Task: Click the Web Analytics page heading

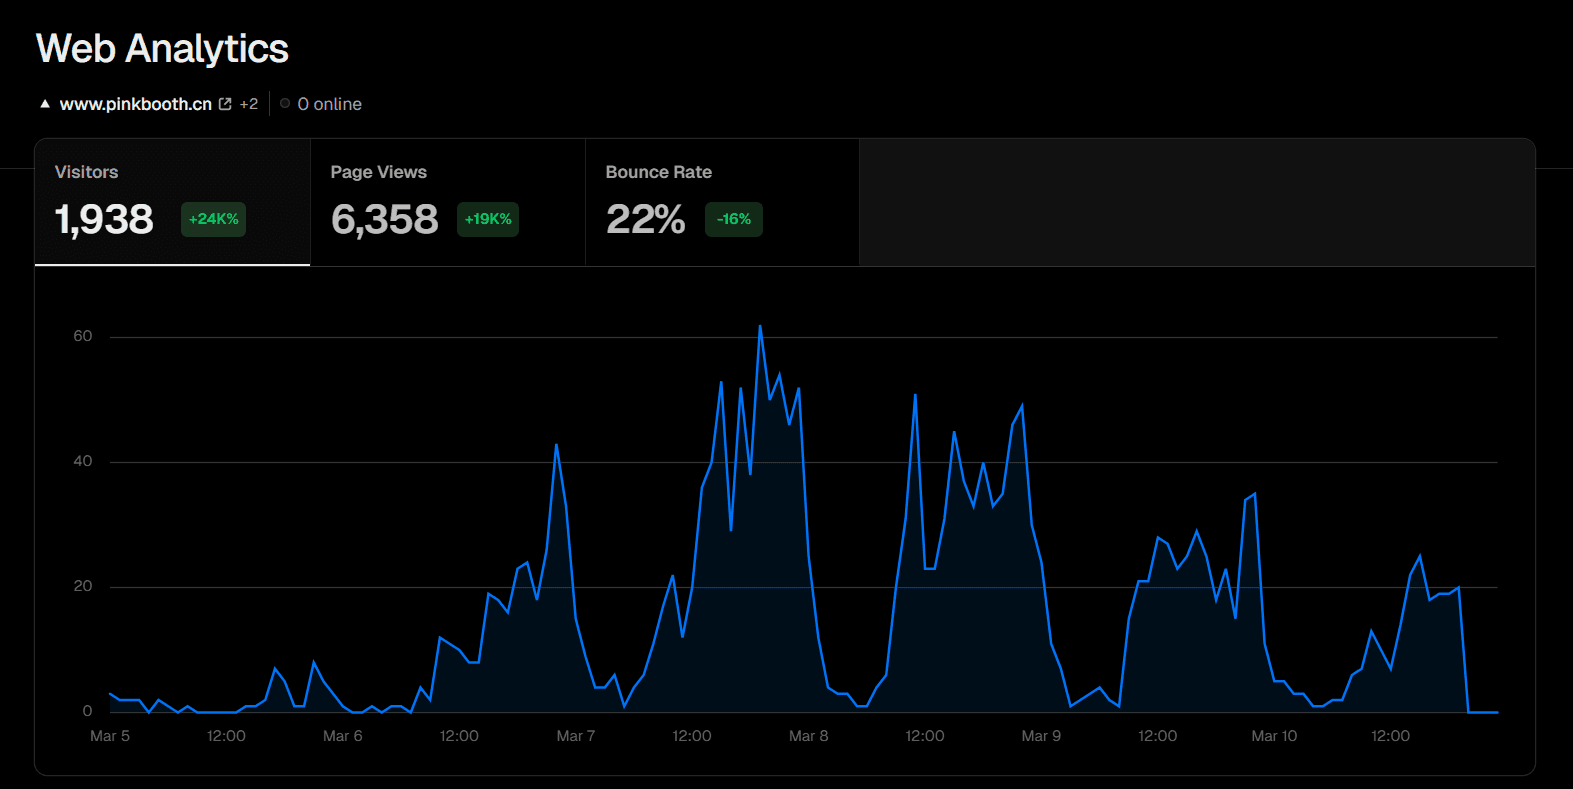Action: tap(162, 48)
